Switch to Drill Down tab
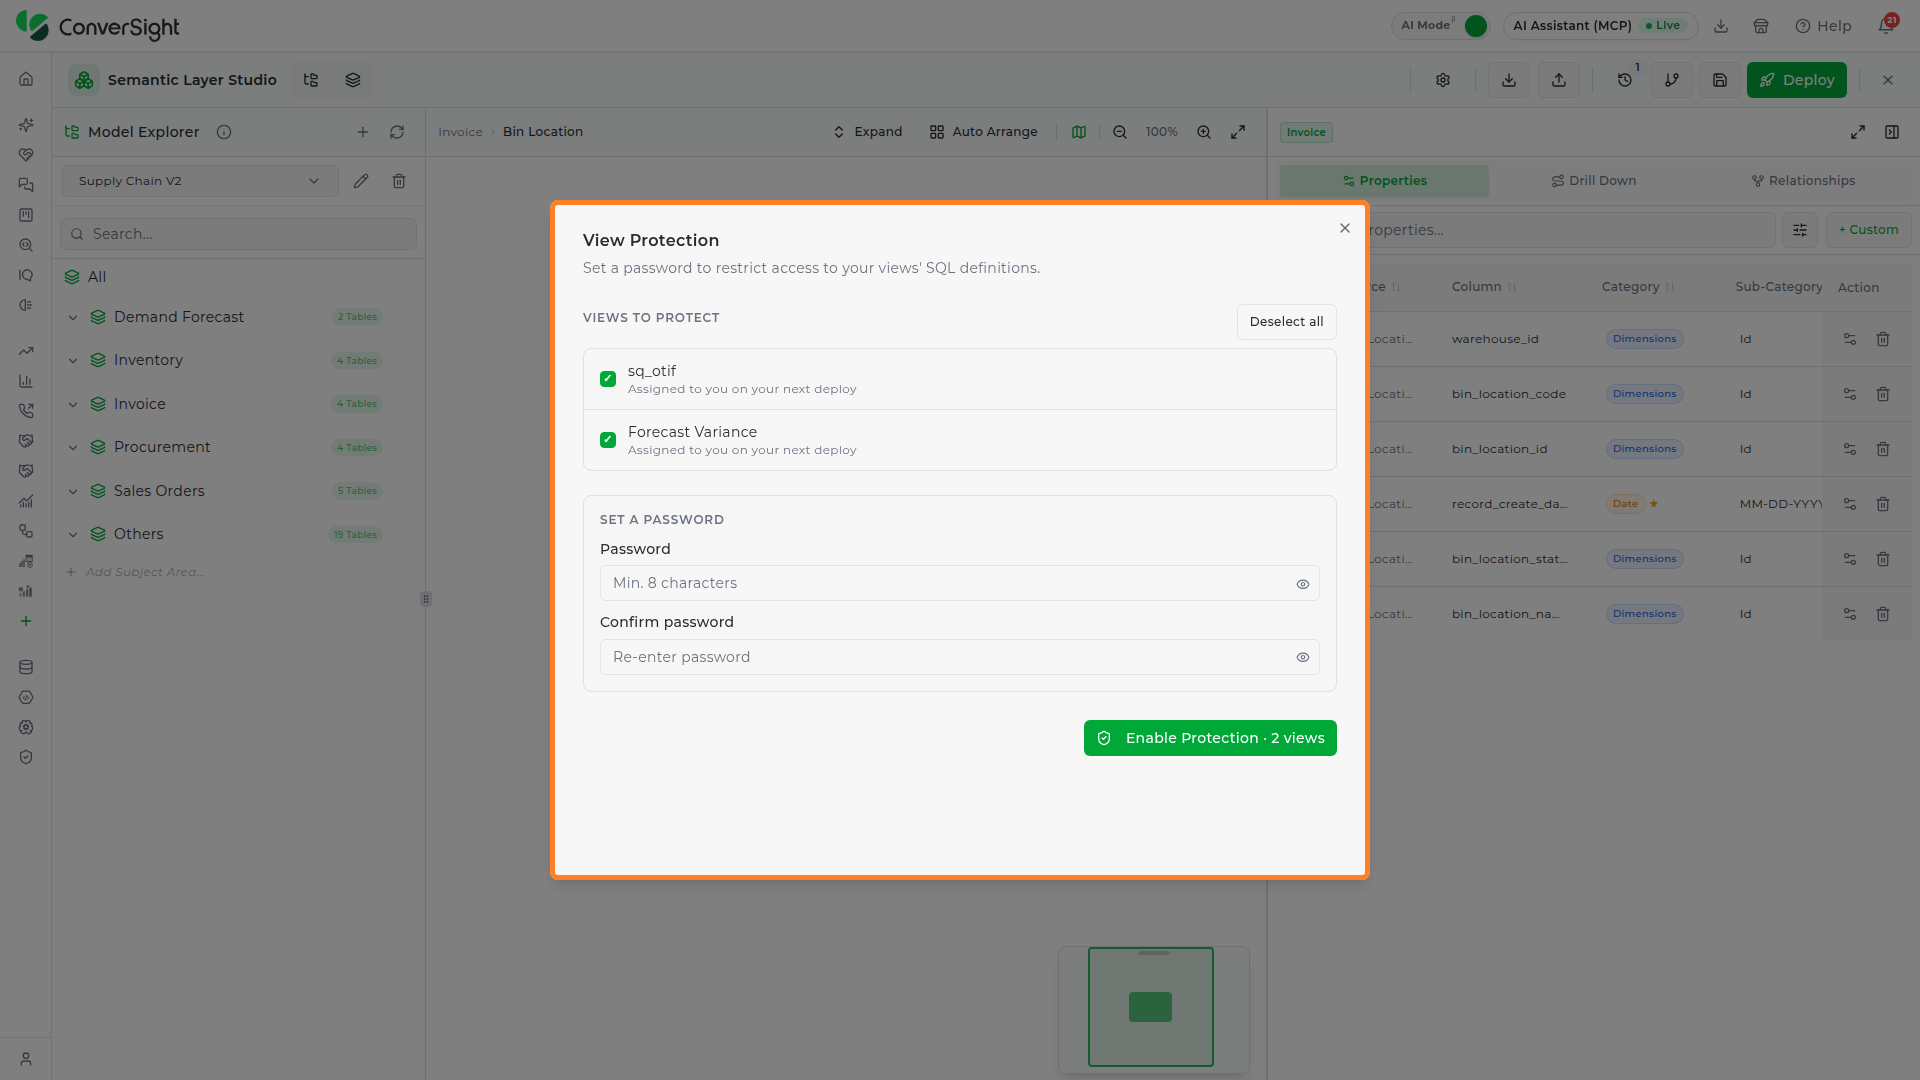 1593,181
